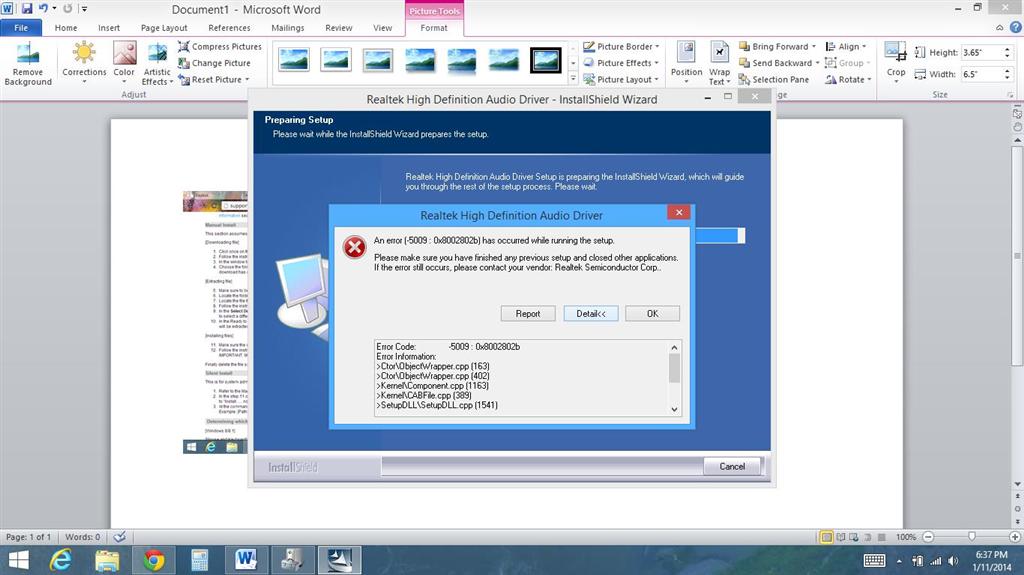Image resolution: width=1024 pixels, height=575 pixels.
Task: Open the Picture Layout dropdown
Action: (621, 79)
